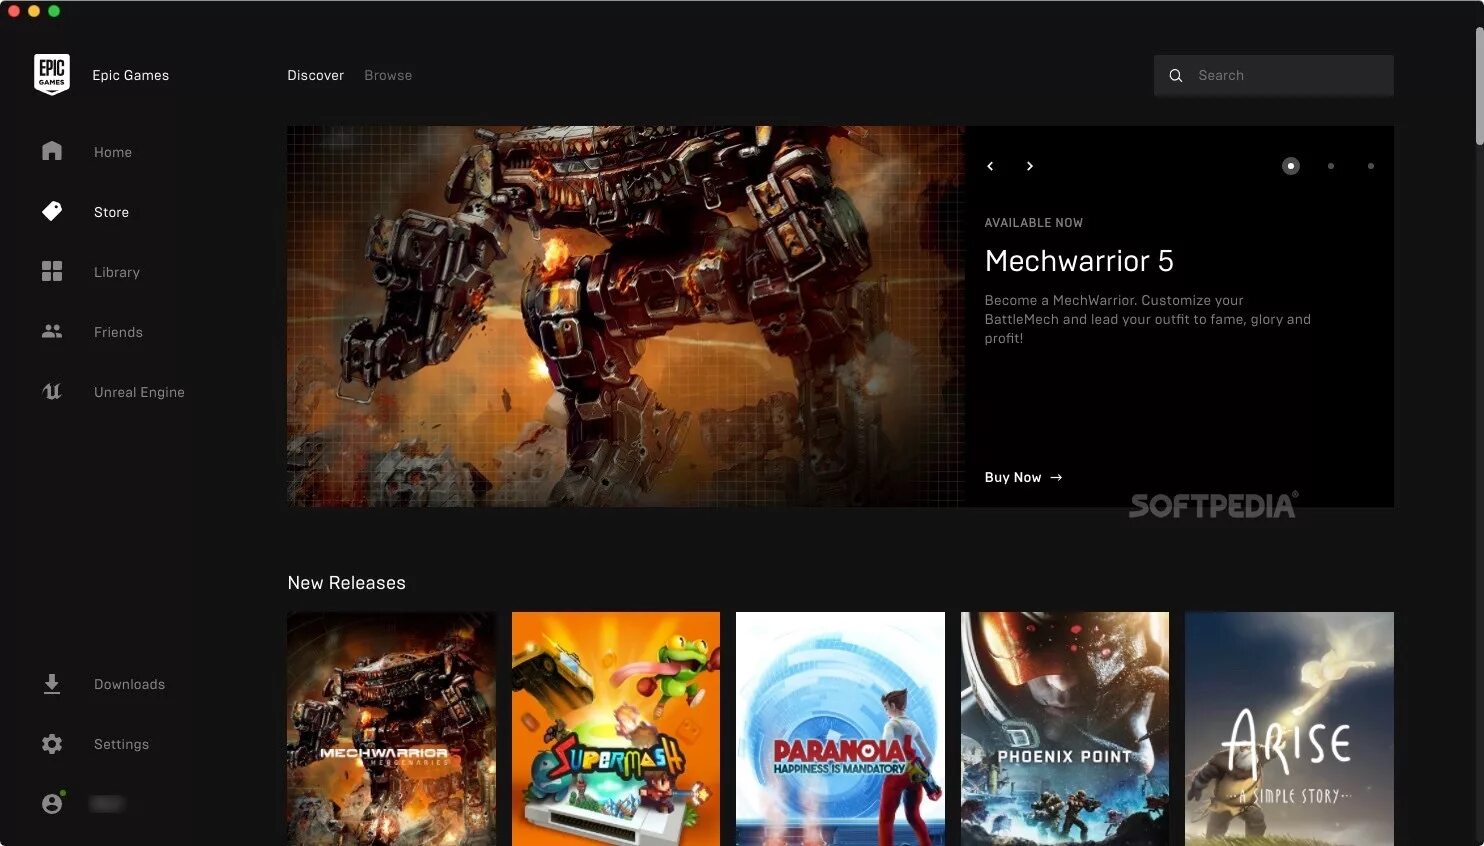Open the Library grid icon
The image size is (1484, 846).
(52, 271)
